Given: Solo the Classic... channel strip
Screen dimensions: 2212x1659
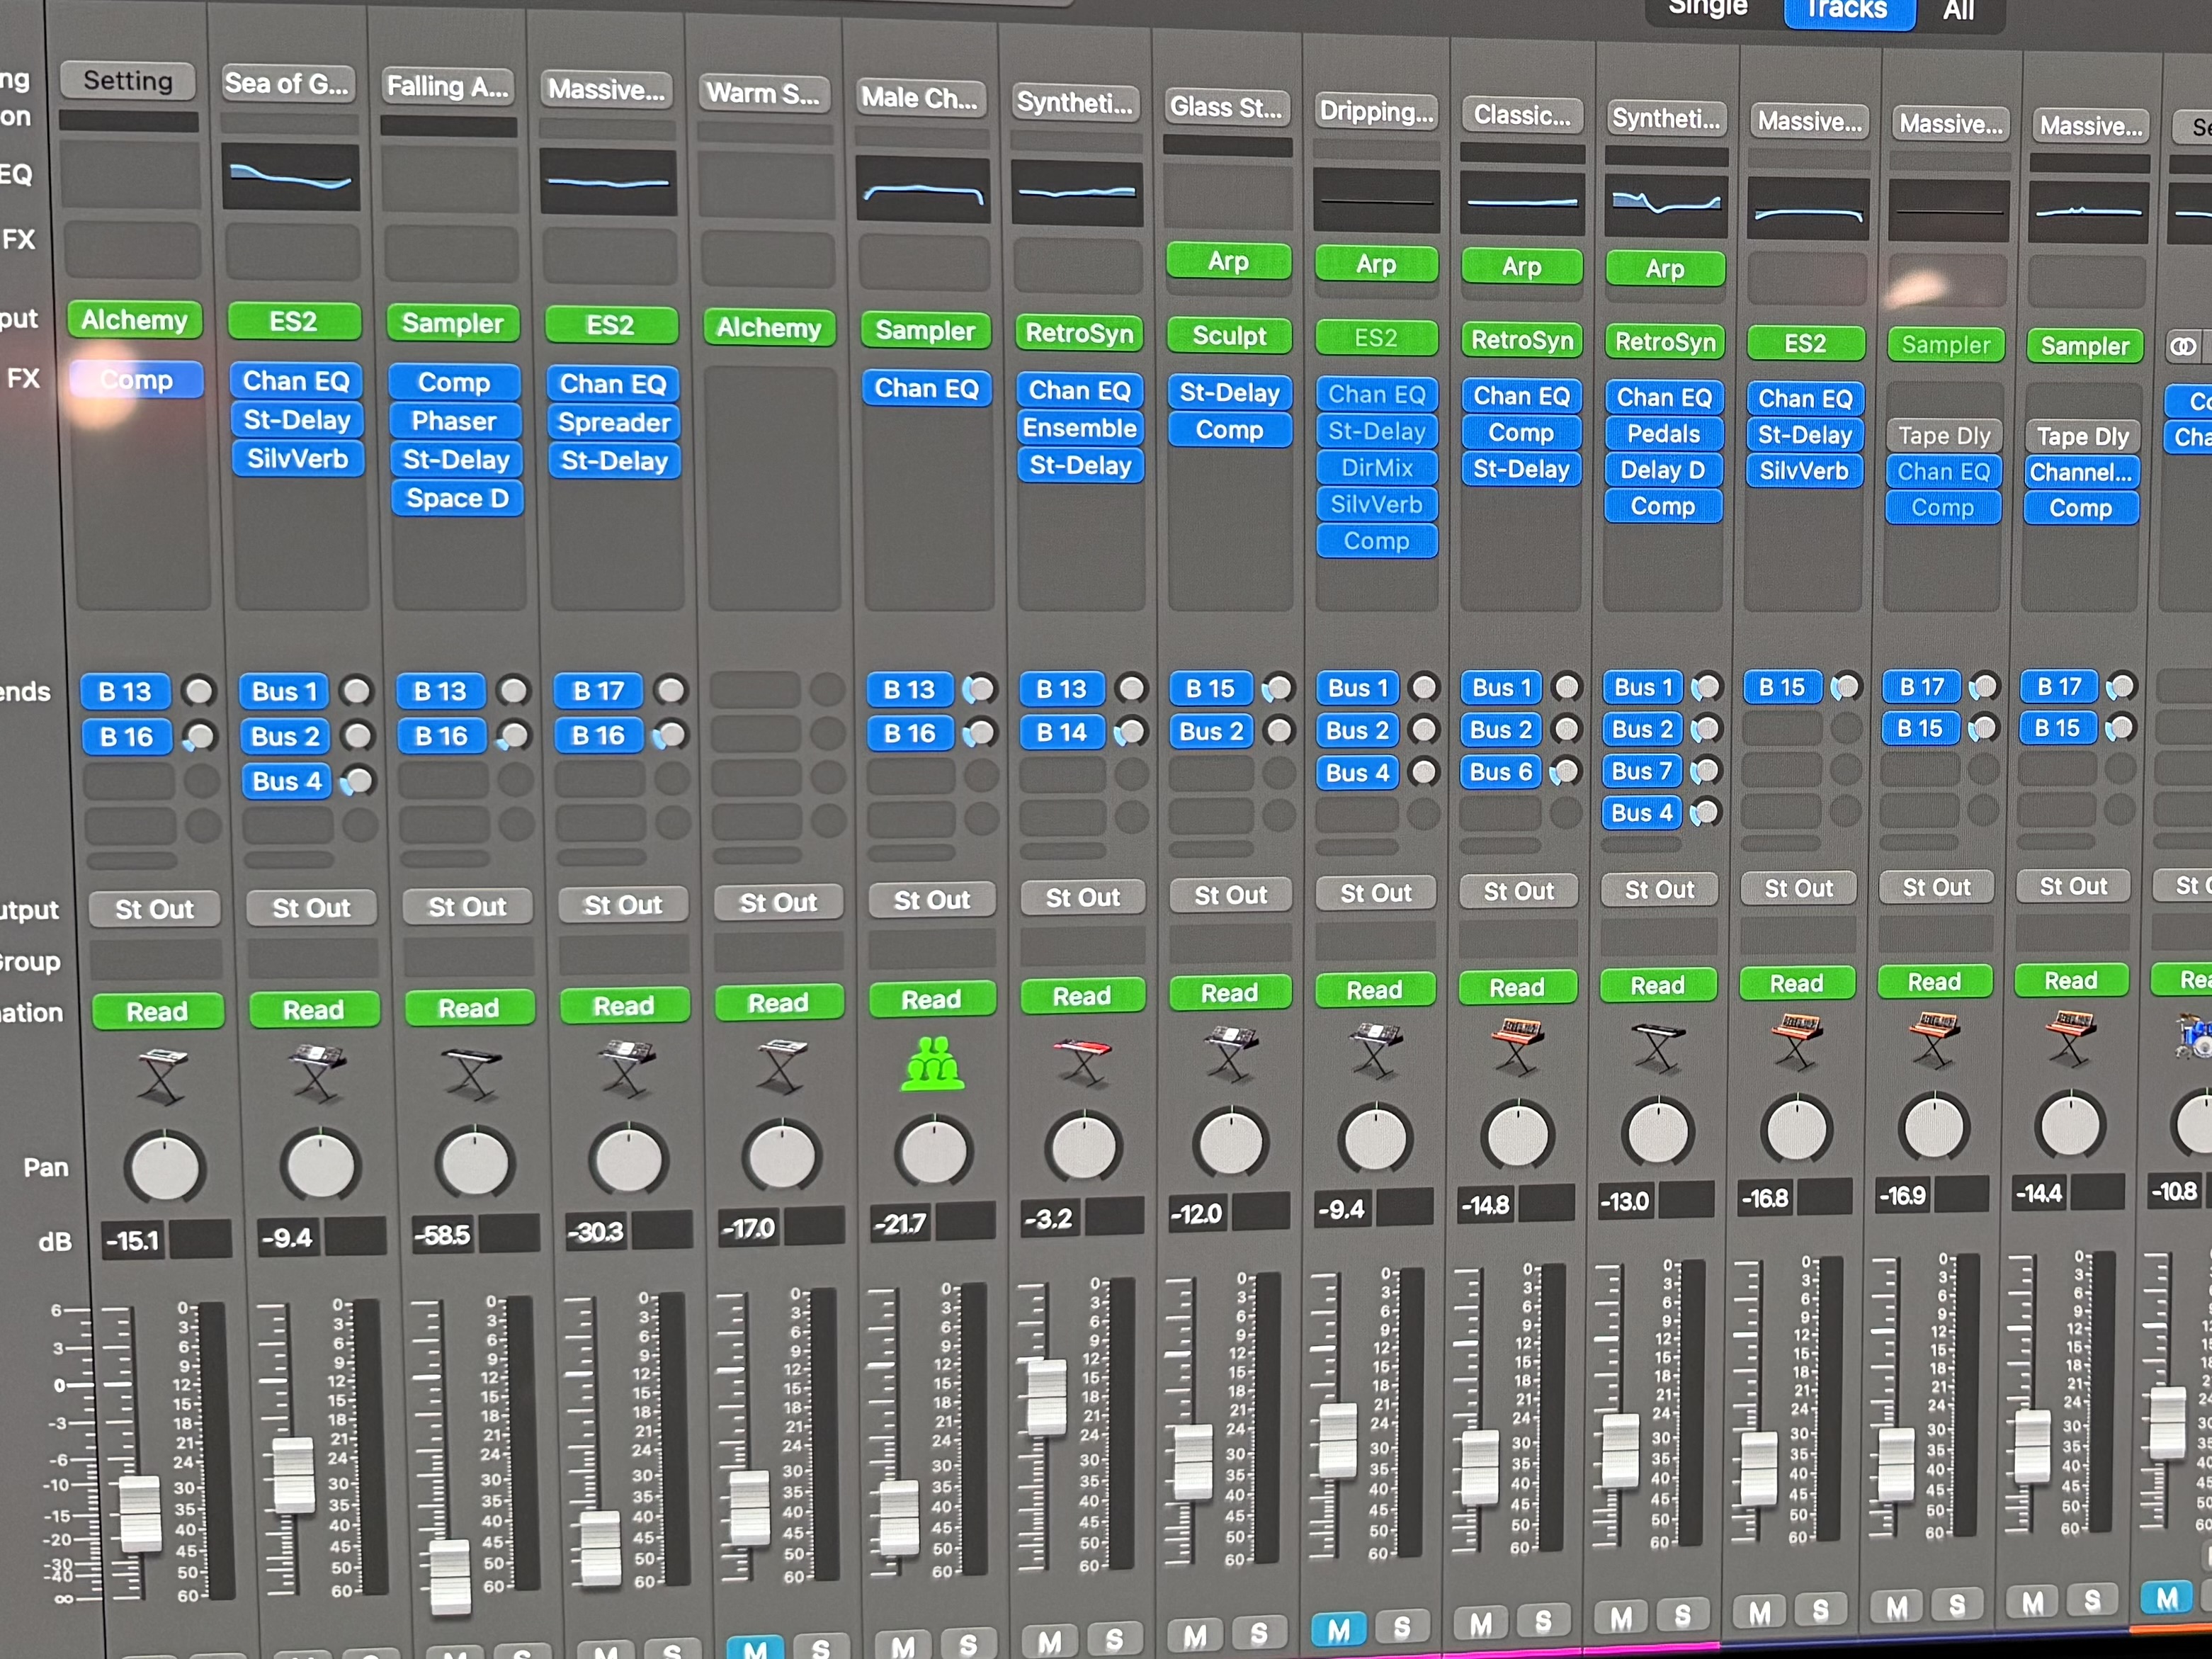Looking at the screenshot, I should pos(1543,1621).
